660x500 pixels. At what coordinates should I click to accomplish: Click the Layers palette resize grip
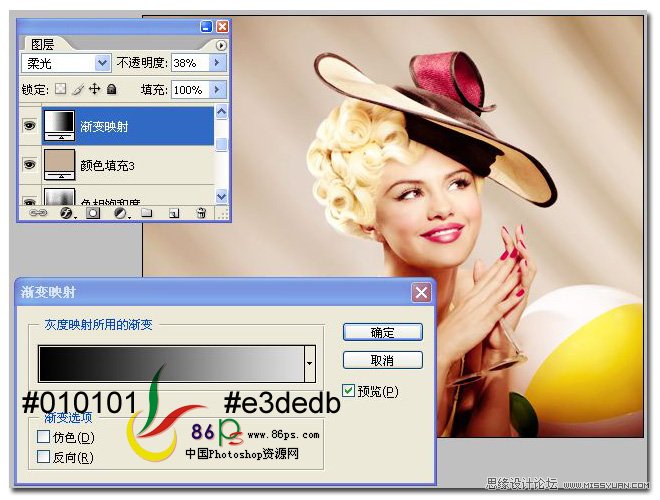pyautogui.click(x=223, y=215)
